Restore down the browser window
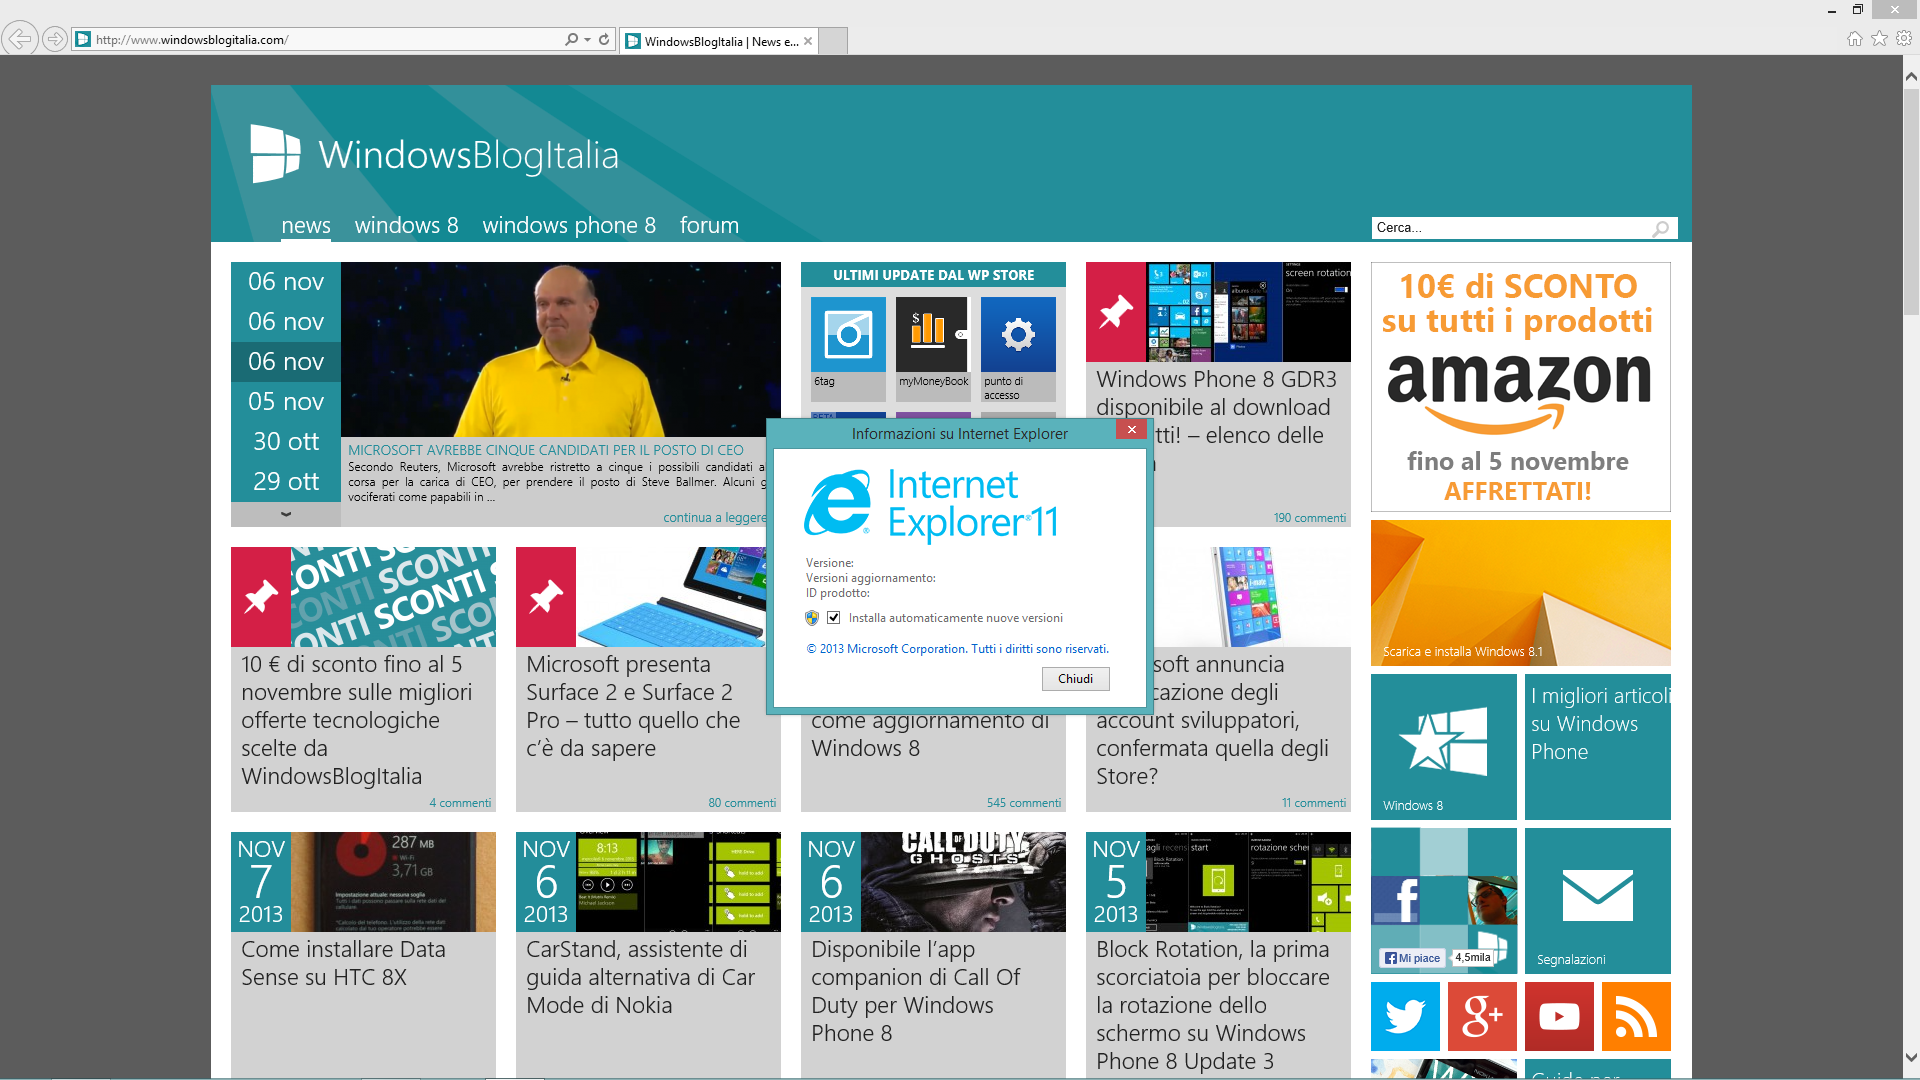The width and height of the screenshot is (1920, 1080). tap(1857, 10)
